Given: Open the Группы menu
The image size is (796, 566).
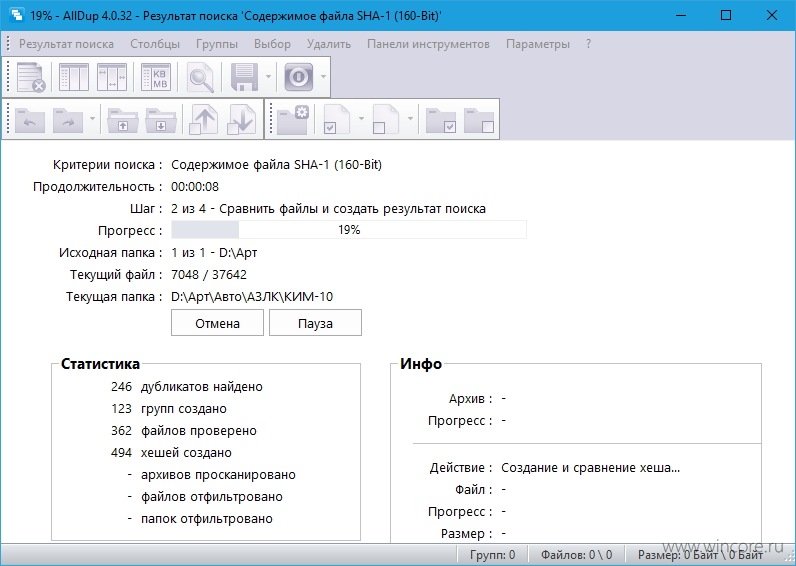Looking at the screenshot, I should [x=217, y=44].
